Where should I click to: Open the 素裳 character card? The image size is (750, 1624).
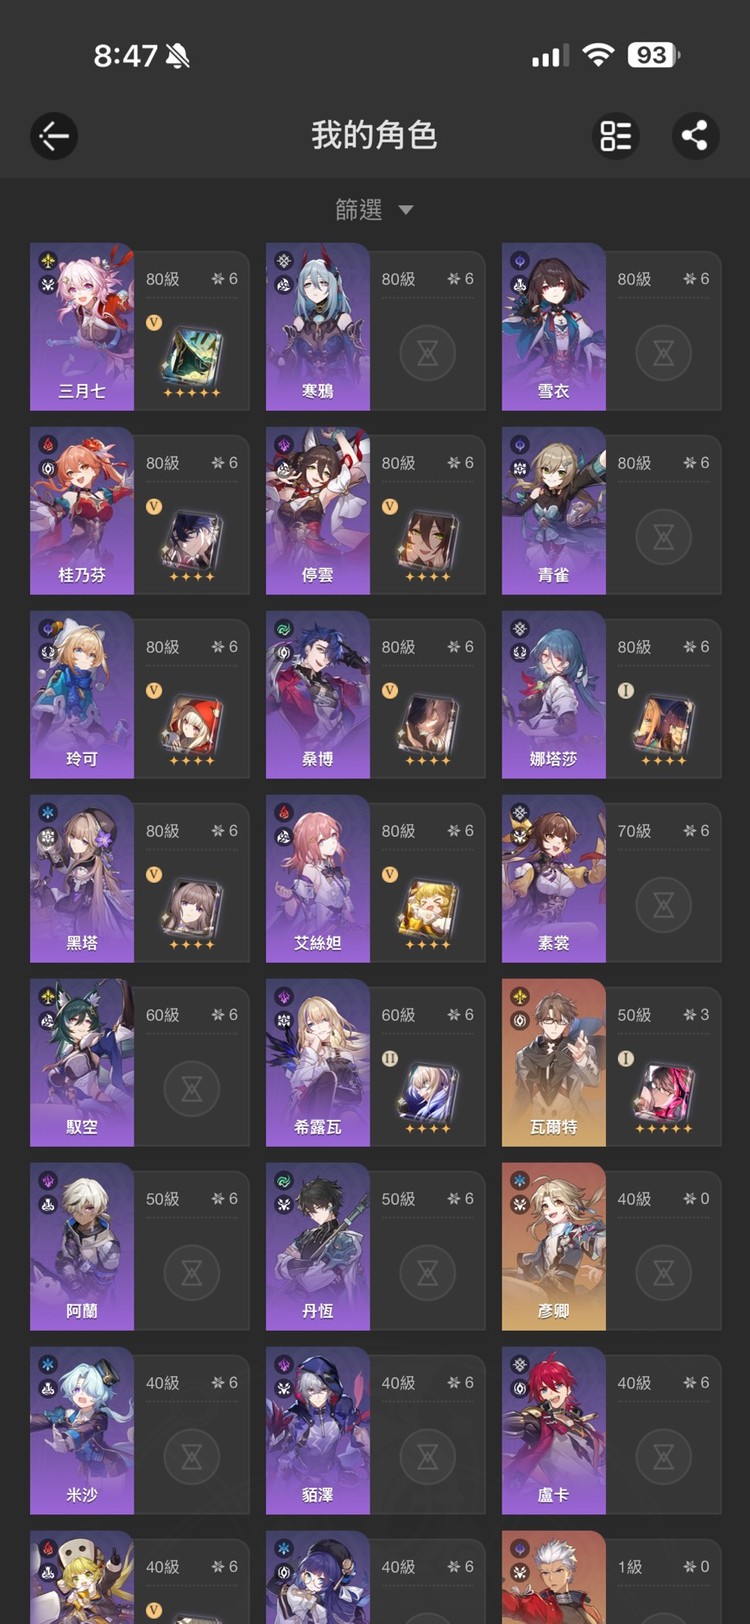coord(611,879)
